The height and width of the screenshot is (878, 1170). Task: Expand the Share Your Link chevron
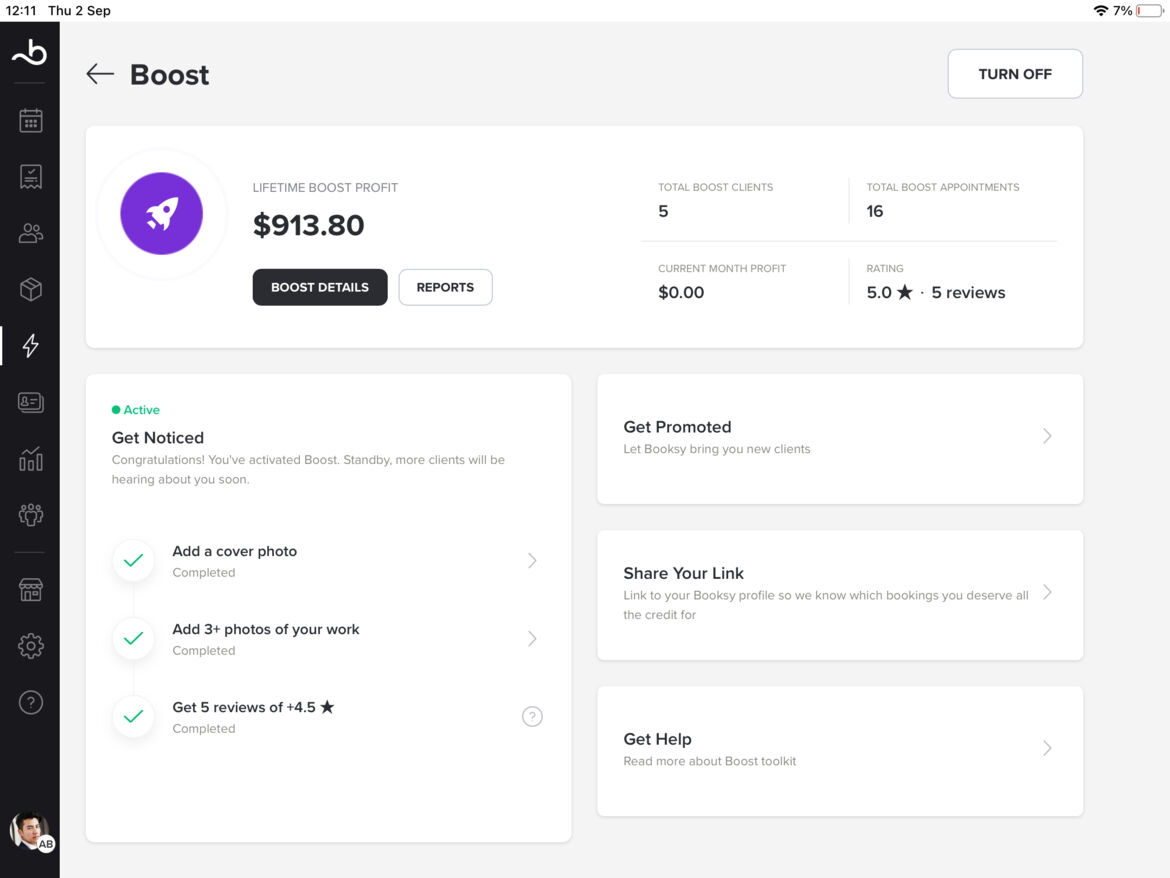pyautogui.click(x=1047, y=592)
